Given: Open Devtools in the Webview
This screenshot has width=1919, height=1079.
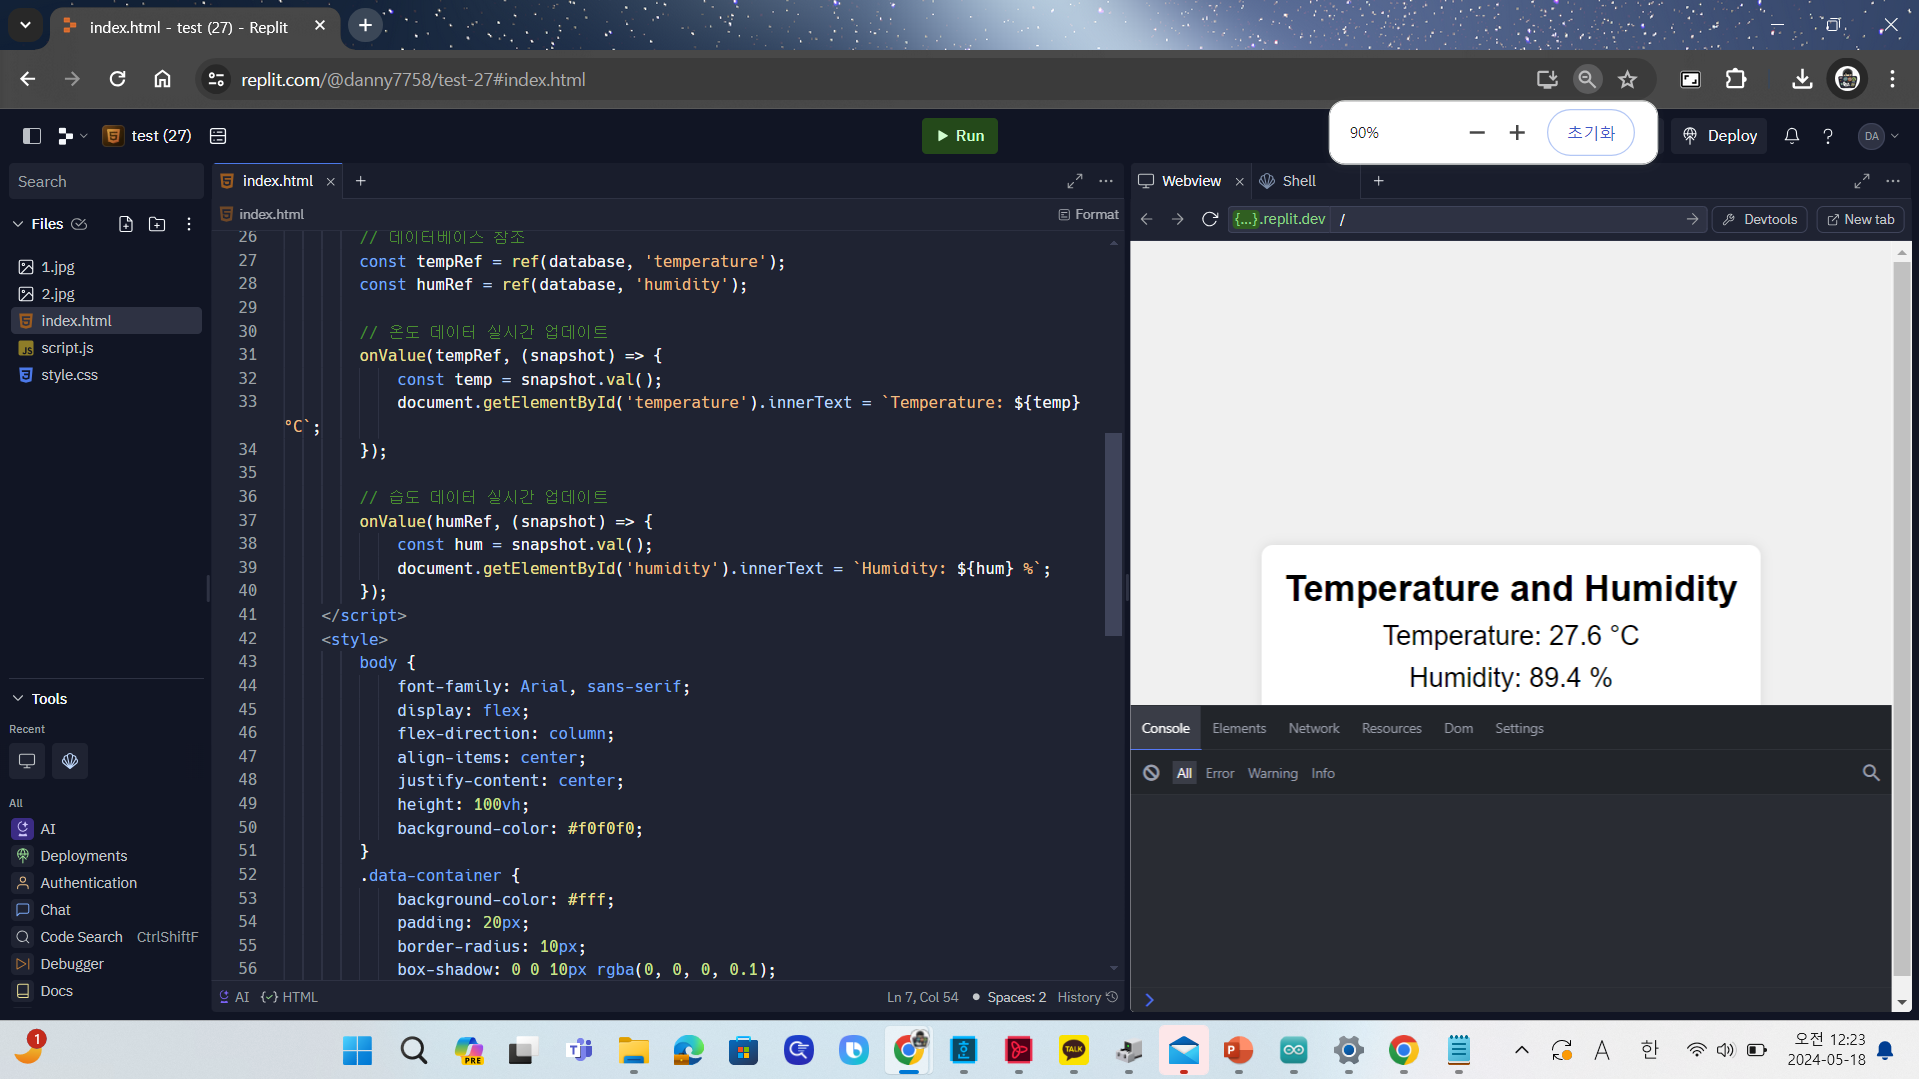Looking at the screenshot, I should pyautogui.click(x=1759, y=220).
